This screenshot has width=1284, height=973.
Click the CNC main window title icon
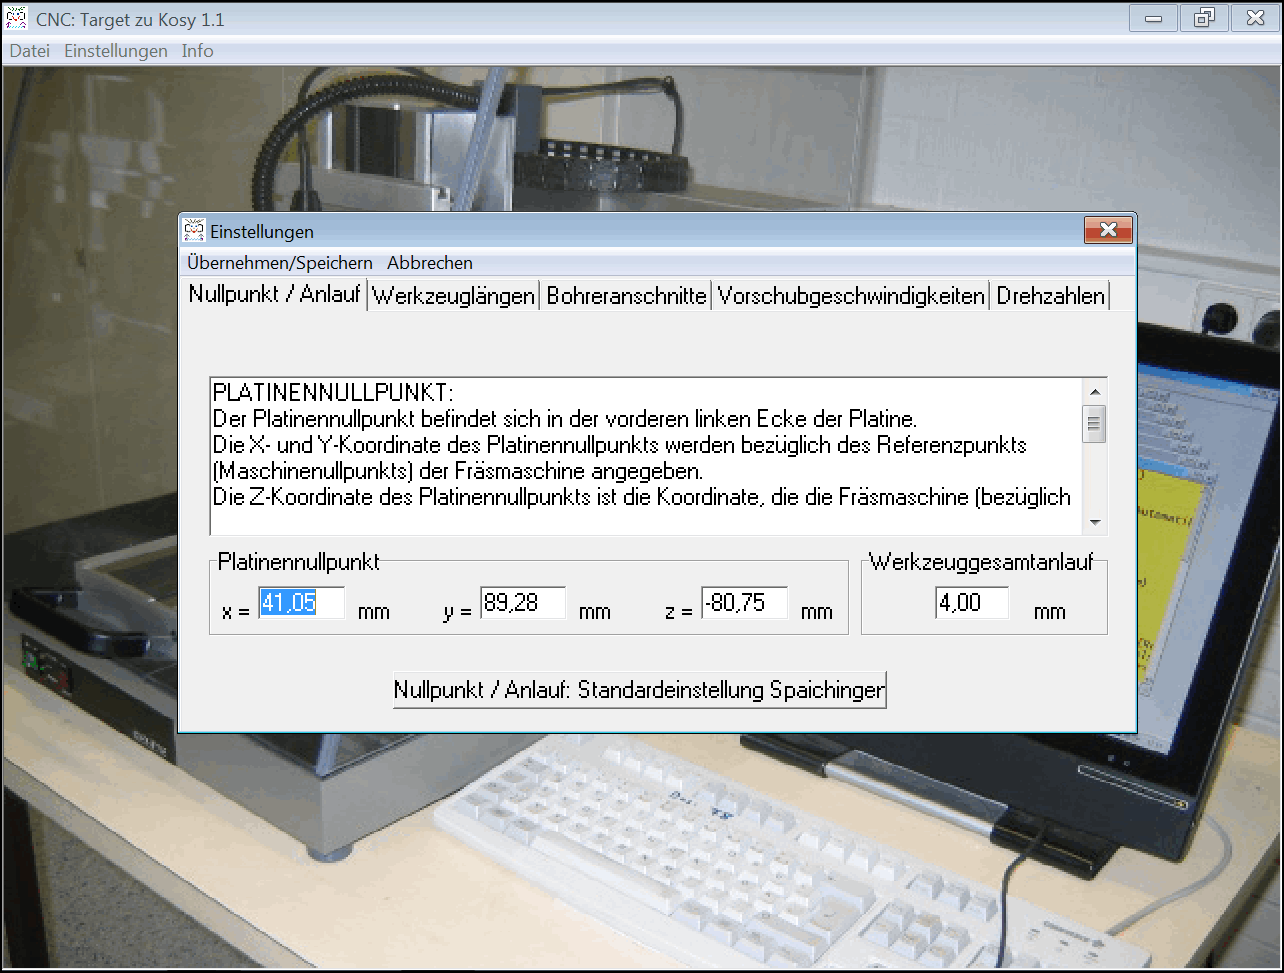point(17,18)
